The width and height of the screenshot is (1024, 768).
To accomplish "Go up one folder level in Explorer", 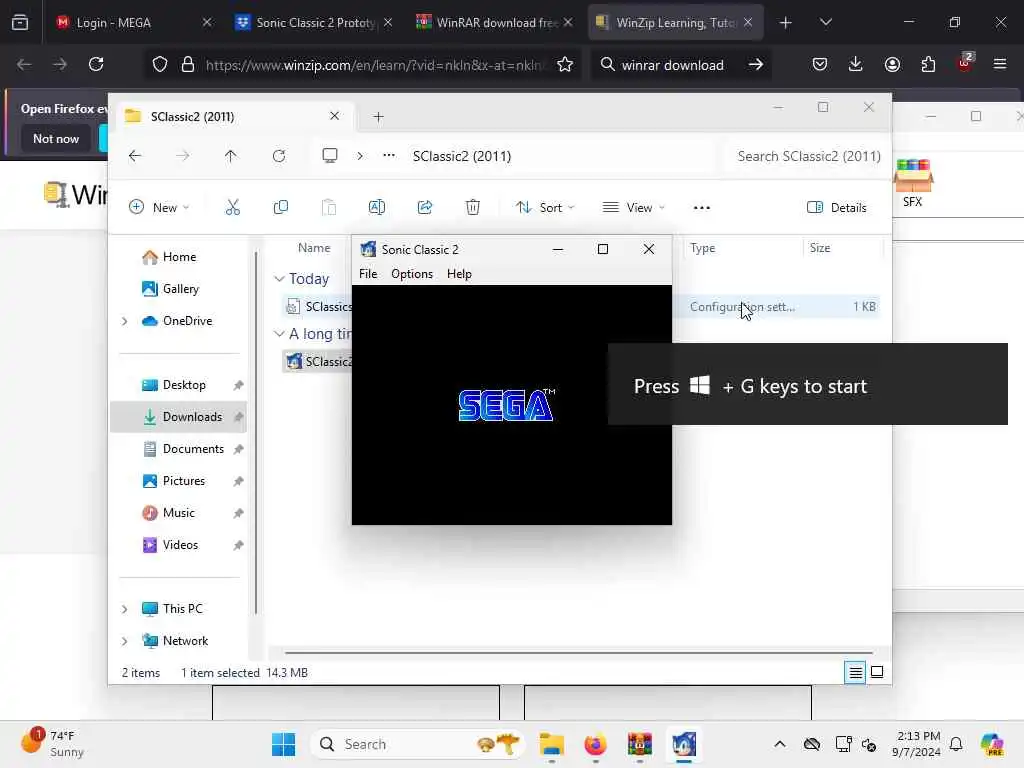I will click(231, 156).
